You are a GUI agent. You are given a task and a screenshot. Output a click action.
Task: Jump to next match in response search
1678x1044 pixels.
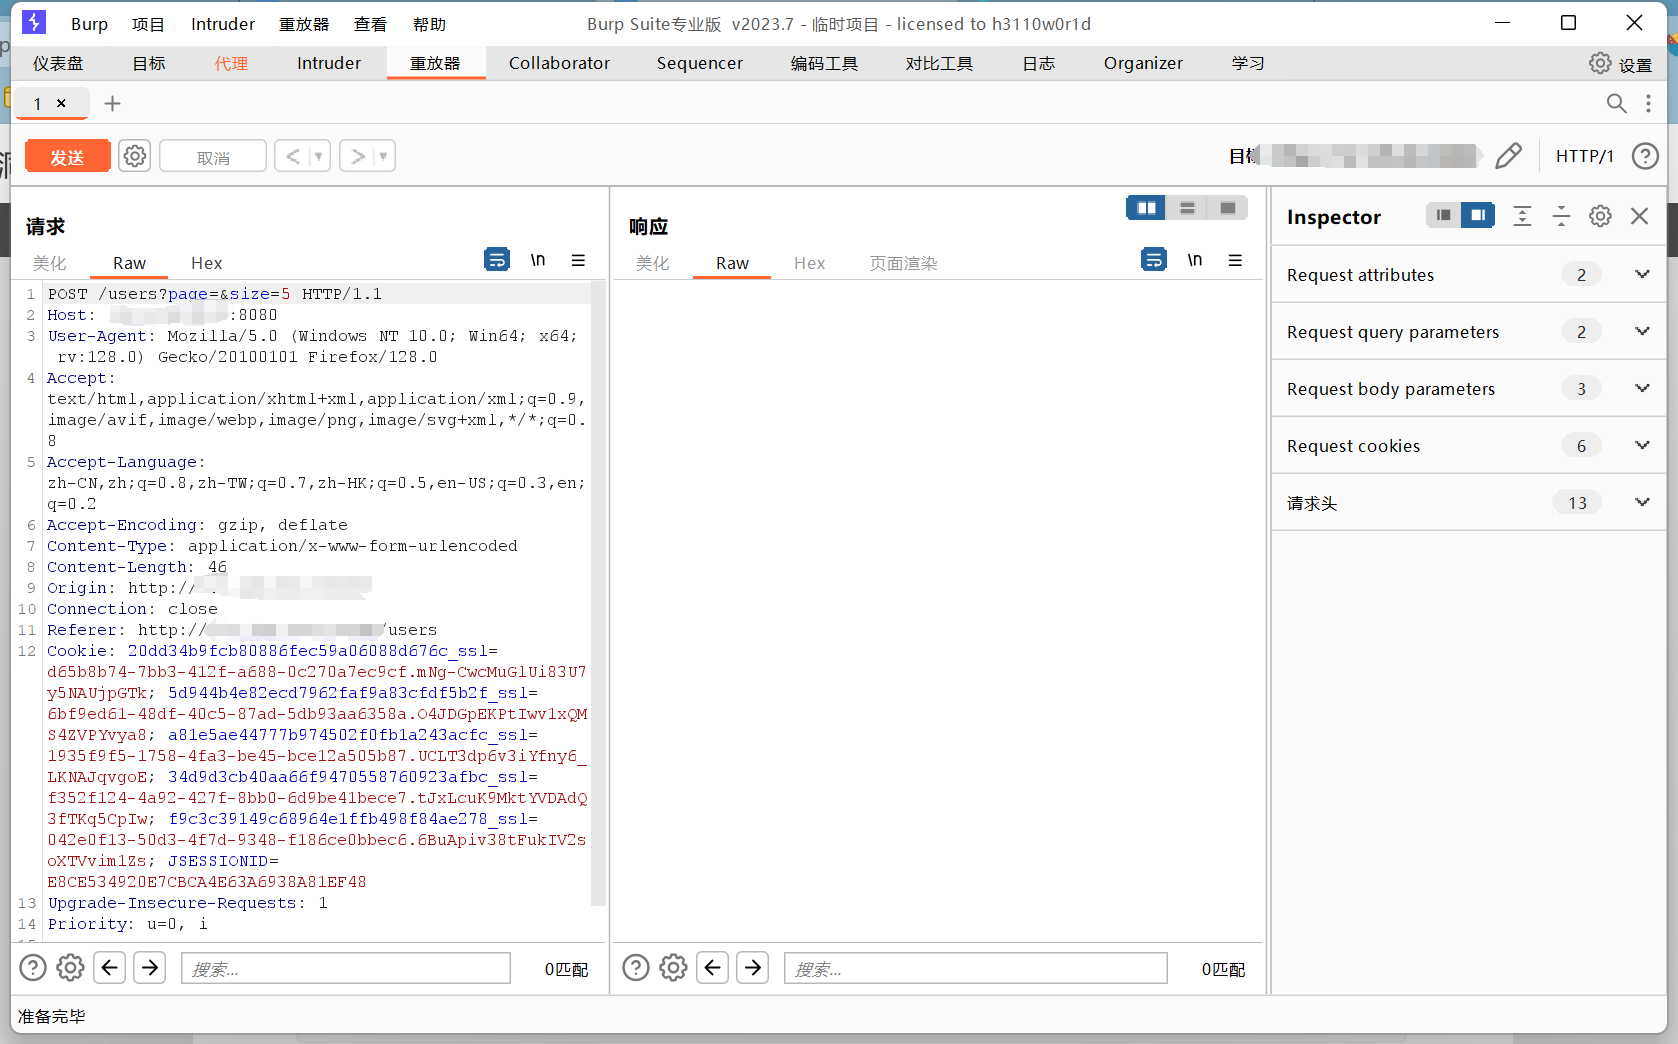coord(753,967)
